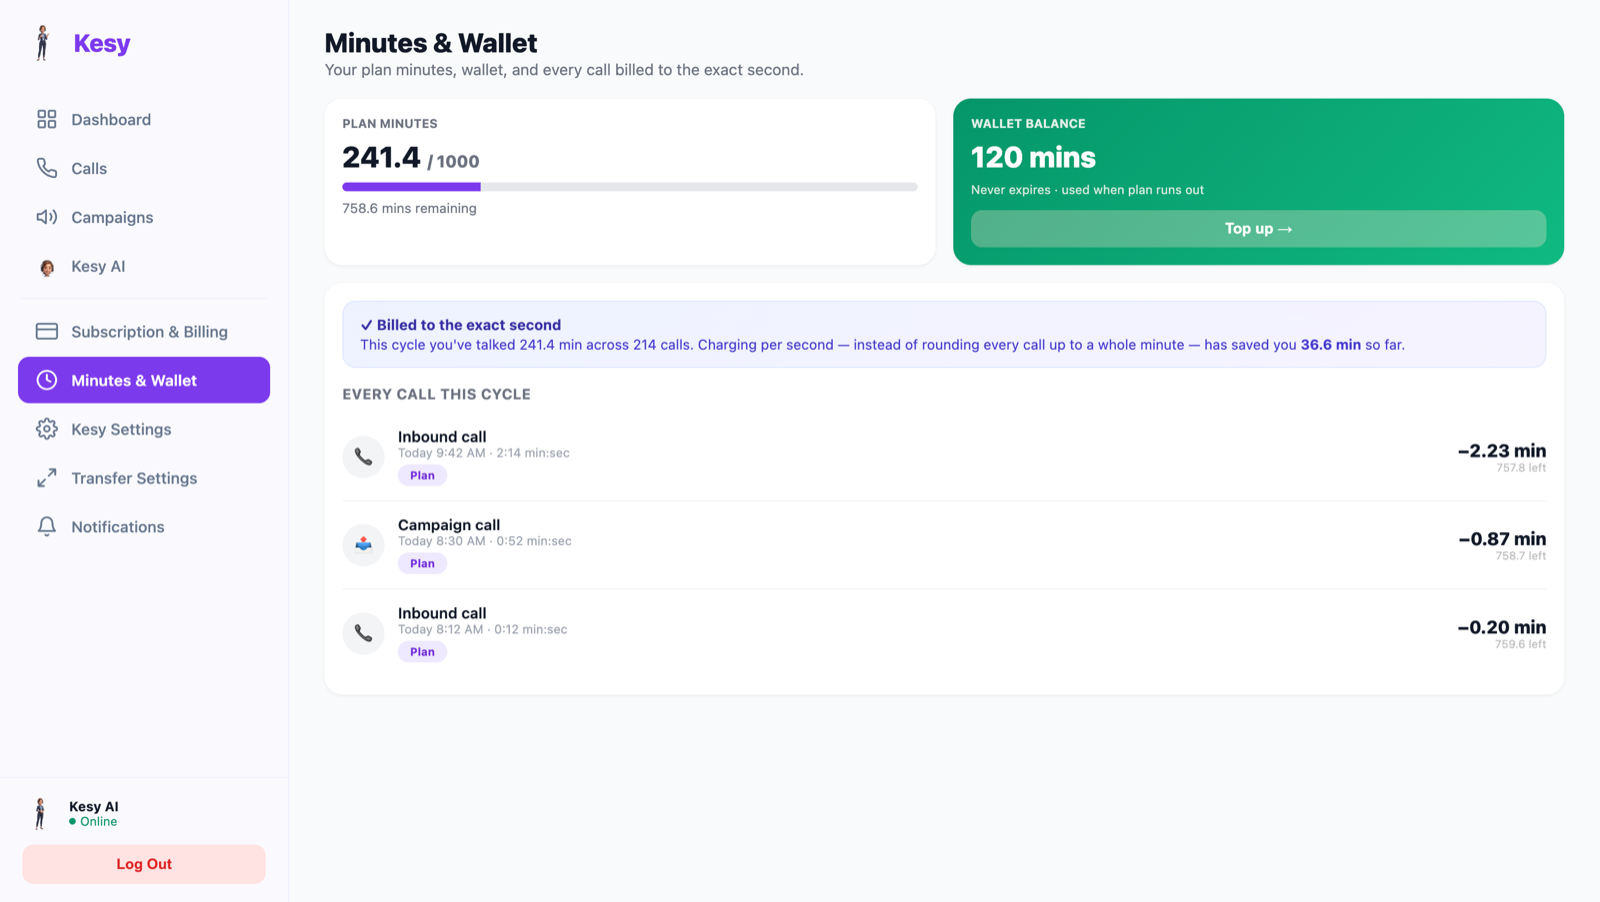The width and height of the screenshot is (1600, 902).
Task: Click the Kesy logo figure icon
Action: coord(42,43)
